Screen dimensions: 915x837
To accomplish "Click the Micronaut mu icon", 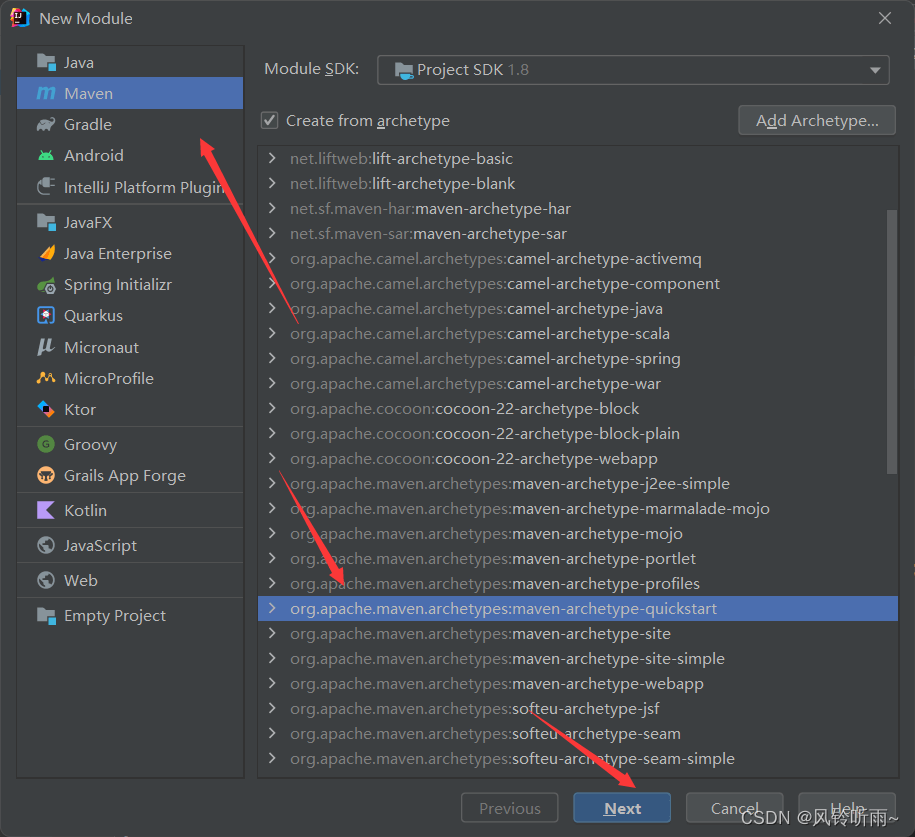I will tap(46, 347).
